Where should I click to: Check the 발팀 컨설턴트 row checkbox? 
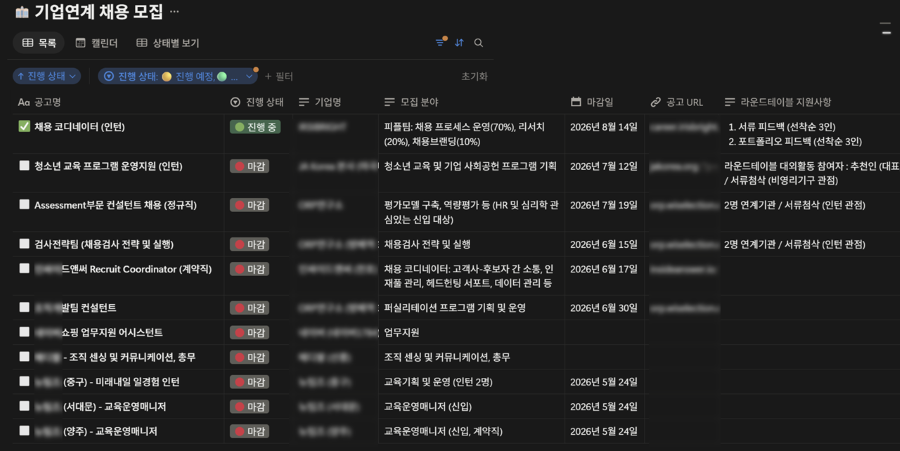click(x=24, y=307)
